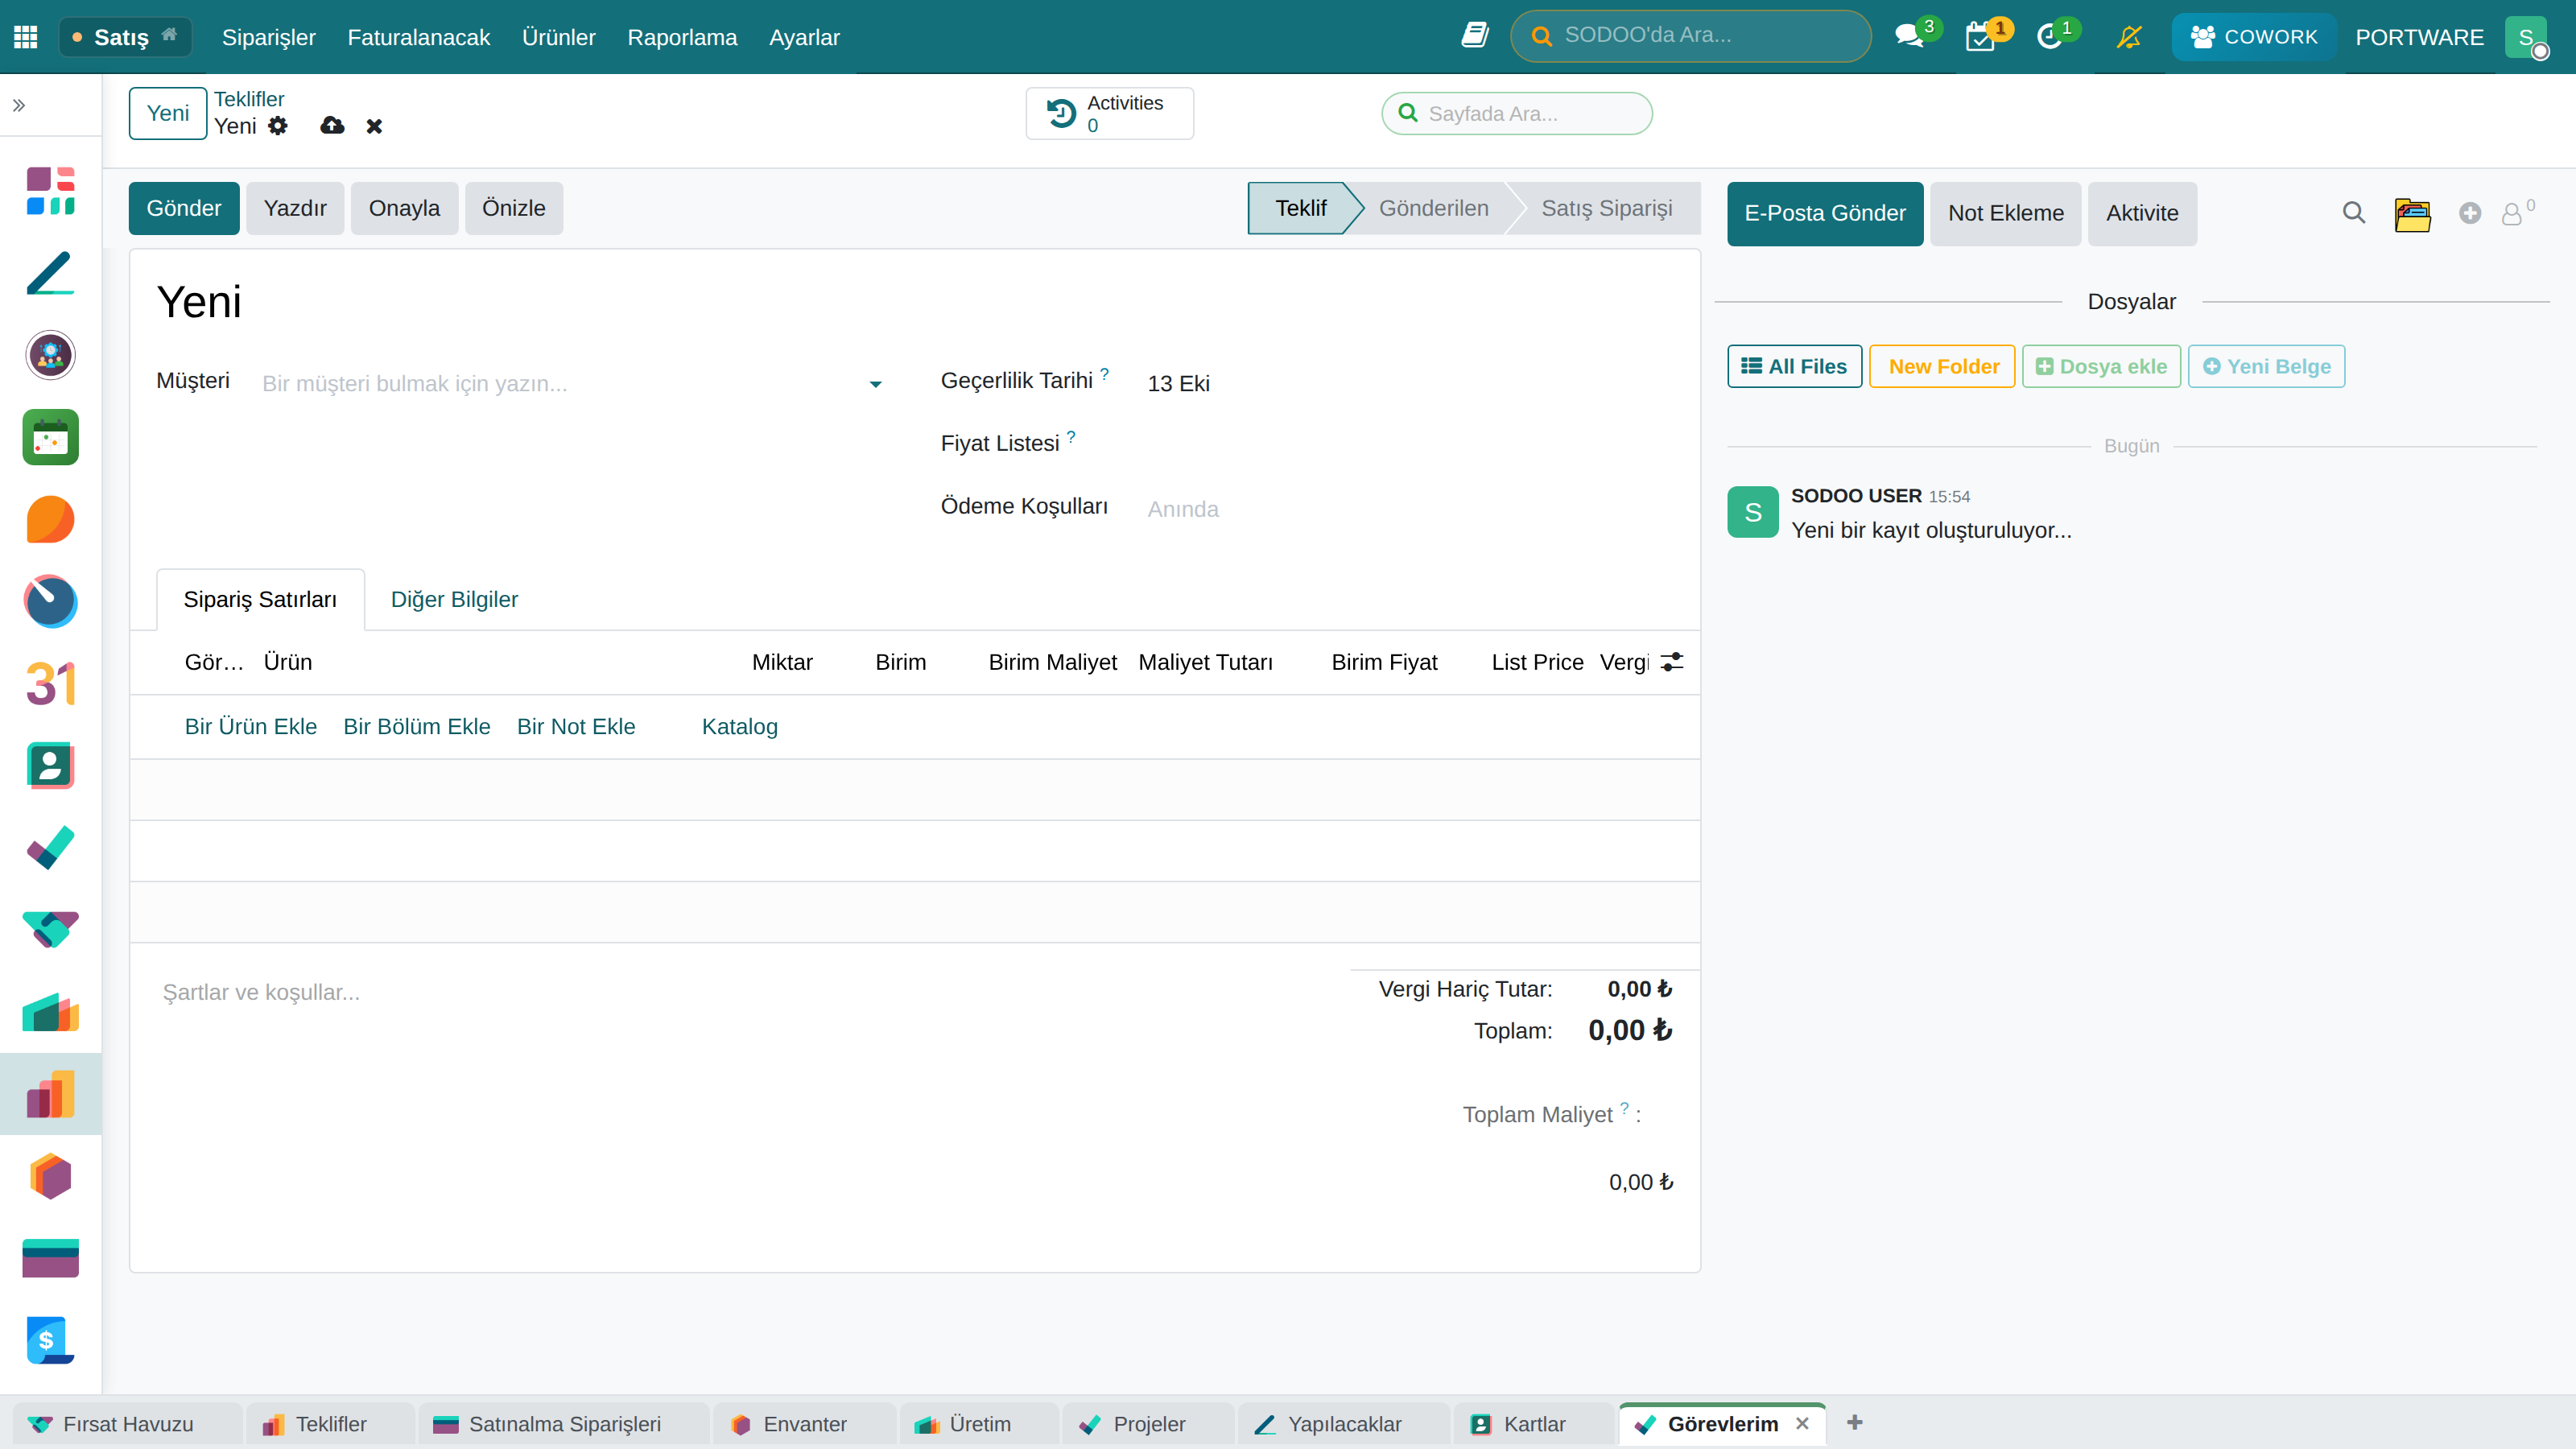Open the blue timer app in sidebar
The image size is (2576, 1449).
coord(50,601)
